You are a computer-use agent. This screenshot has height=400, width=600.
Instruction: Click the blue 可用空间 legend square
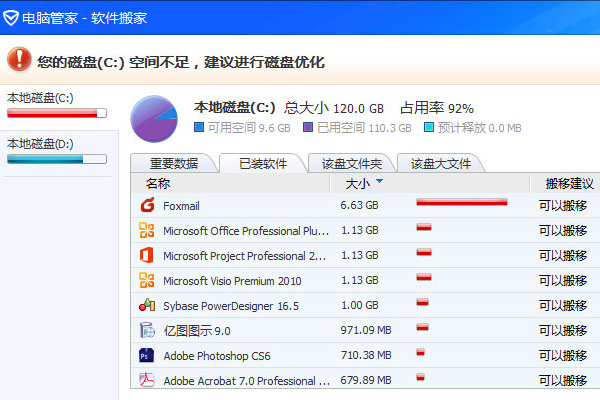click(199, 127)
